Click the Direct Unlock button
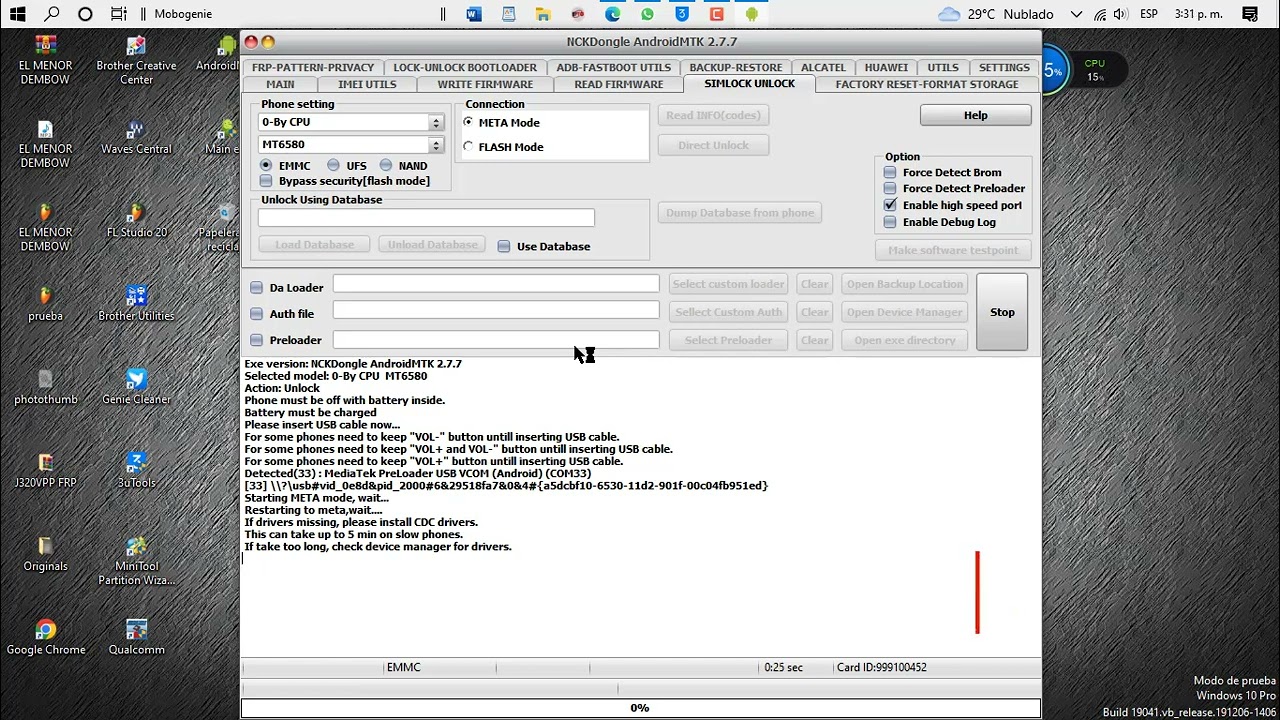The height and width of the screenshot is (720, 1280). point(713,145)
